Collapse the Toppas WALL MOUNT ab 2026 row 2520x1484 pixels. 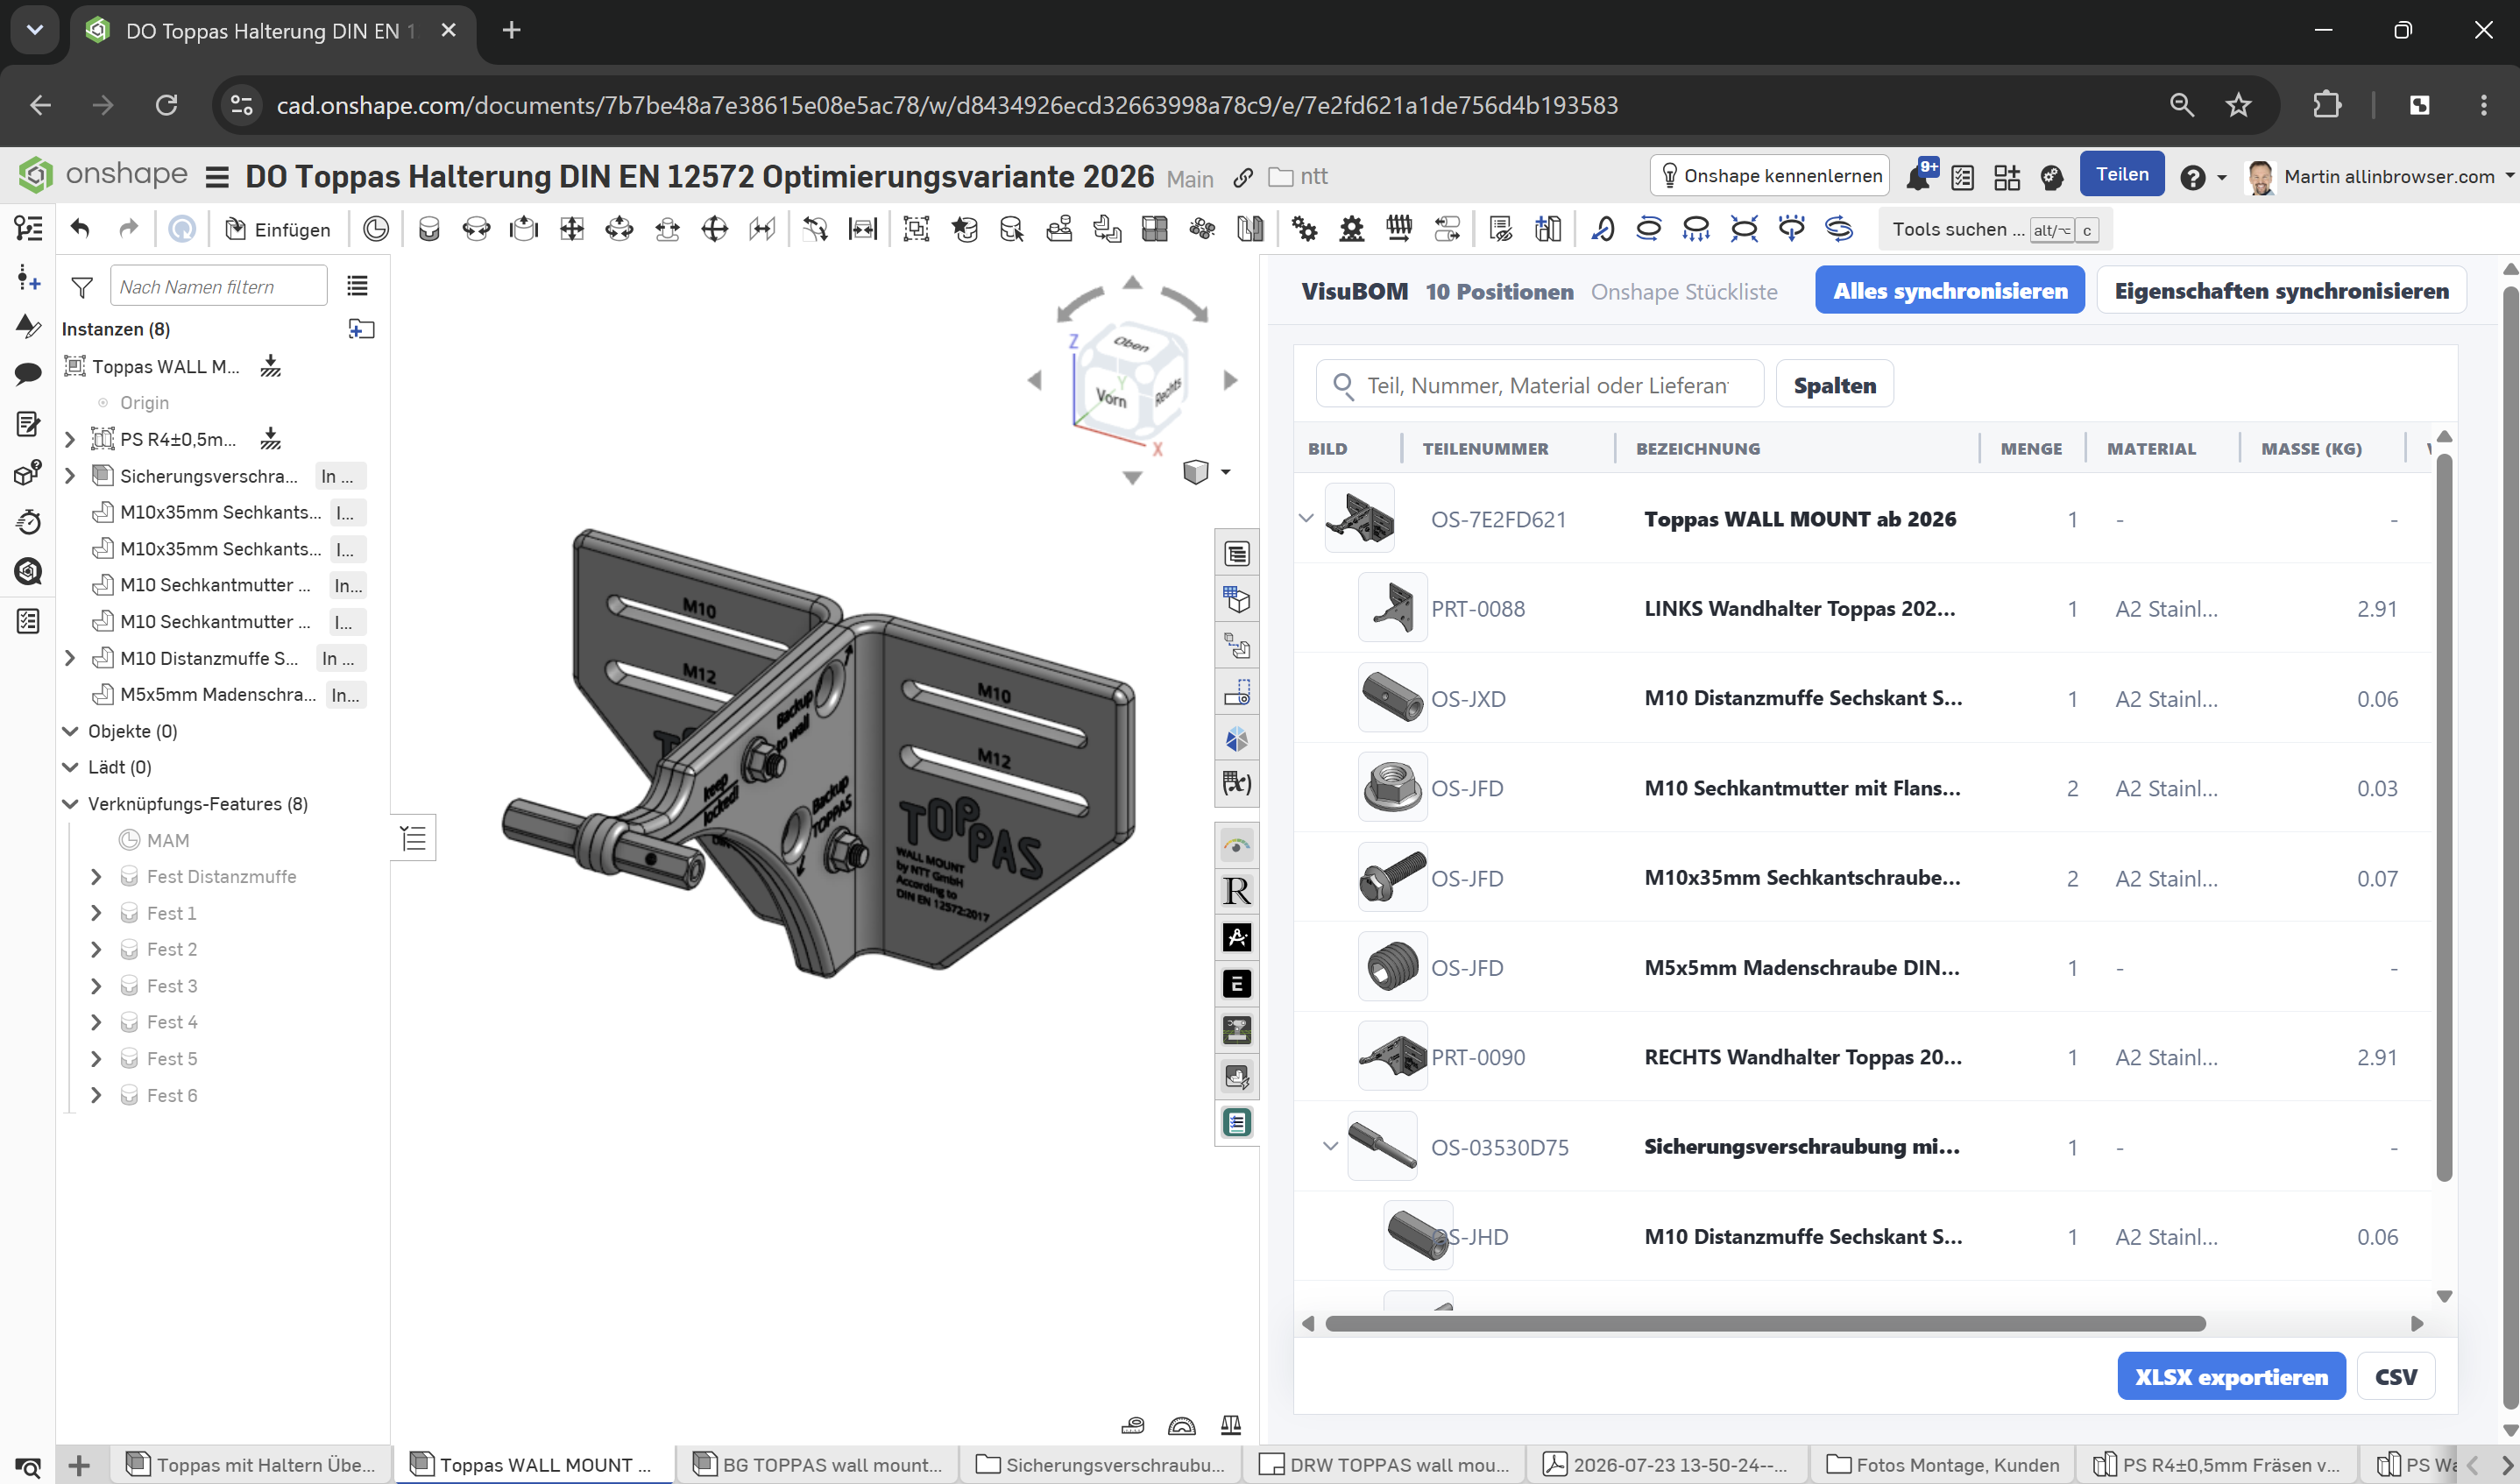point(1306,518)
